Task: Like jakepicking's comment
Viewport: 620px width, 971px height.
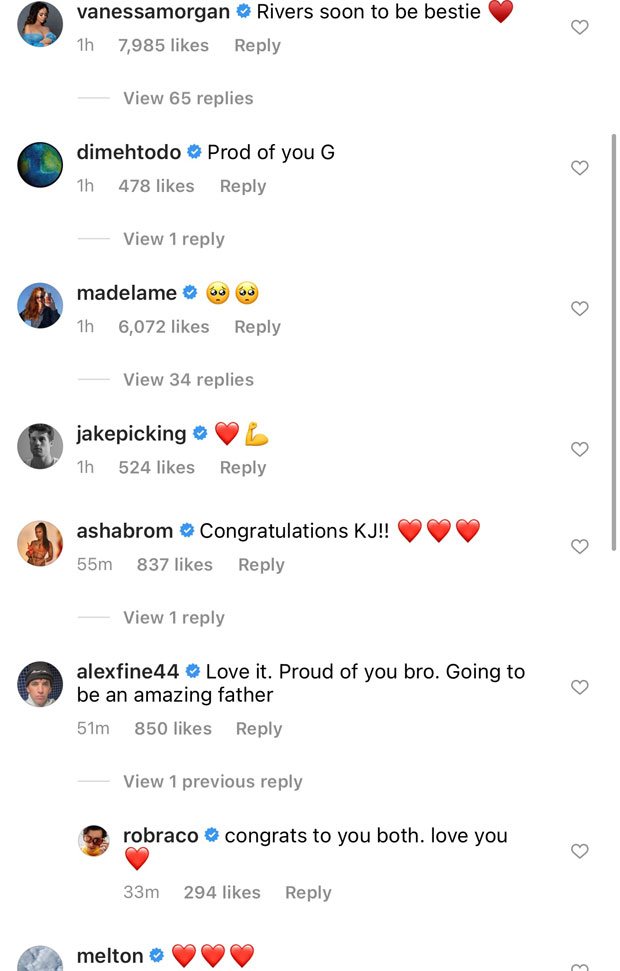Action: [579, 450]
